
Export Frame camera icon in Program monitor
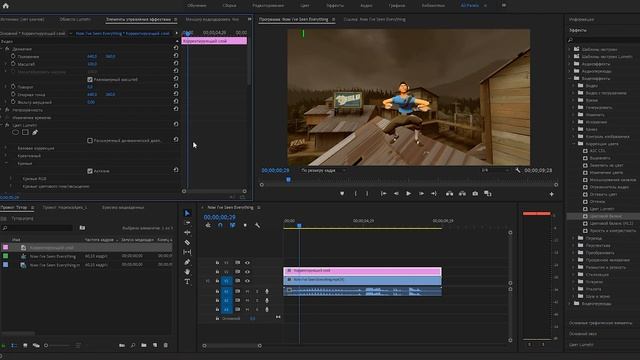click(475, 193)
